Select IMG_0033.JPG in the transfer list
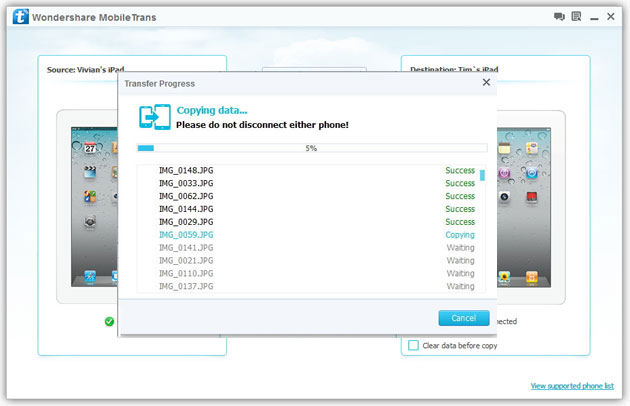Image resolution: width=630 pixels, height=406 pixels. tap(311, 183)
